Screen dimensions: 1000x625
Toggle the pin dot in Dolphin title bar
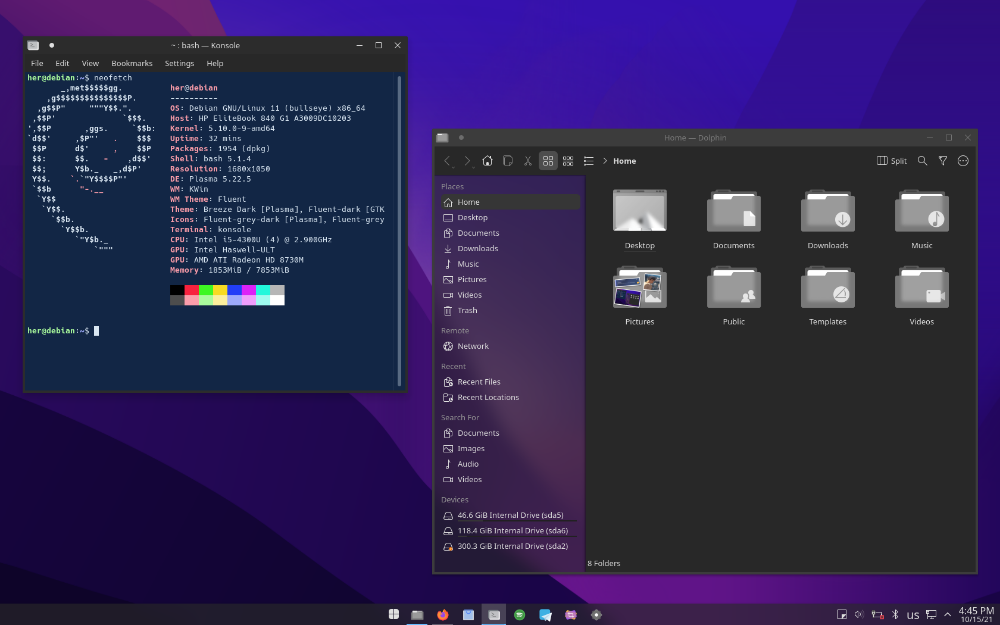[461, 138]
